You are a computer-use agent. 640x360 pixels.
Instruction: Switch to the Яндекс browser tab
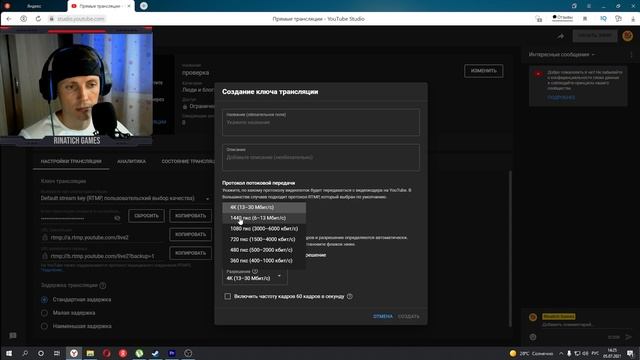pos(34,6)
